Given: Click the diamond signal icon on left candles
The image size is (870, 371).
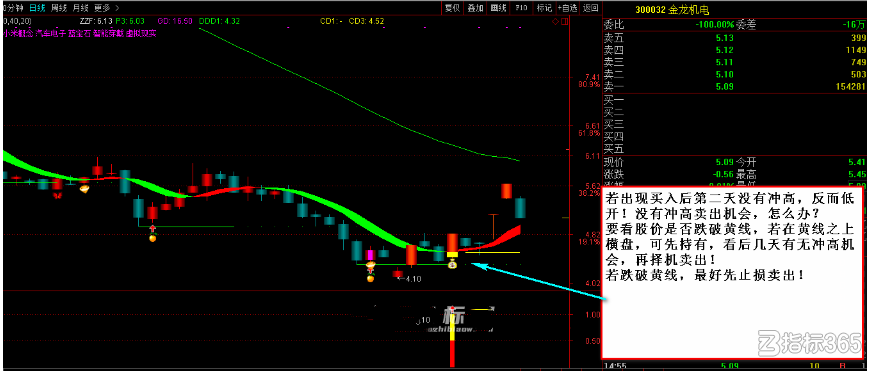Looking at the screenshot, I should click(85, 190).
